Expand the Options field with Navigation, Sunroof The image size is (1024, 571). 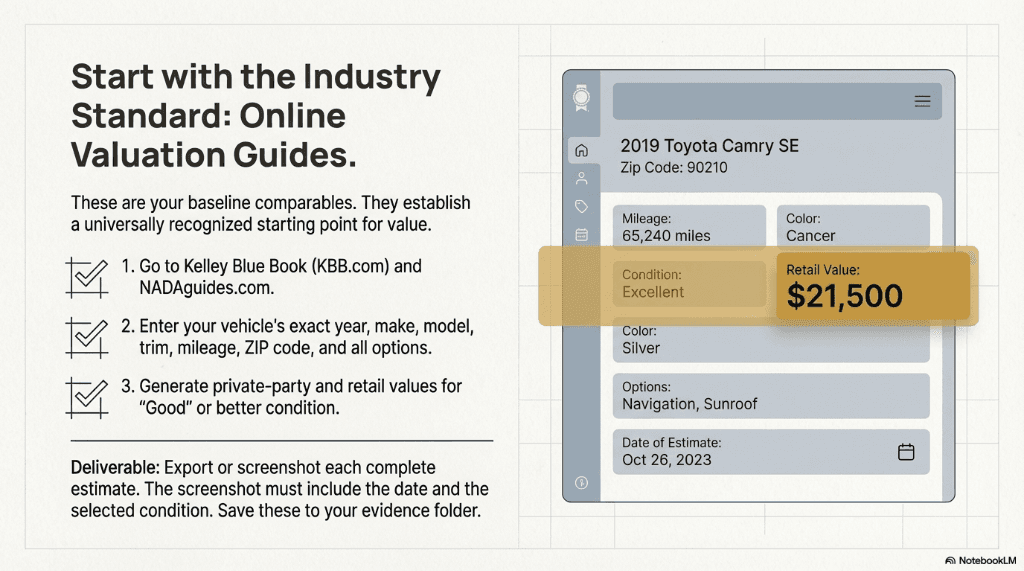tap(770, 396)
